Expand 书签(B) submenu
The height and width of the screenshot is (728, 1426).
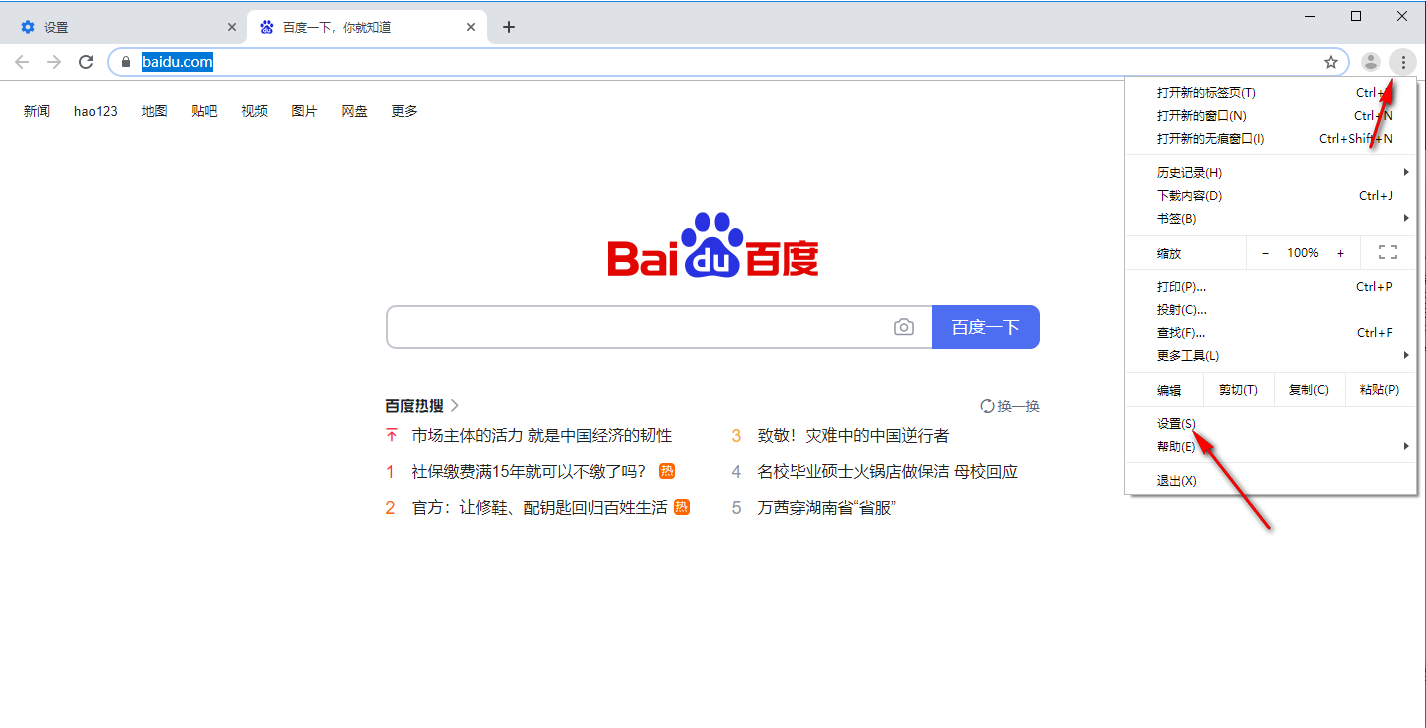pos(1271,219)
